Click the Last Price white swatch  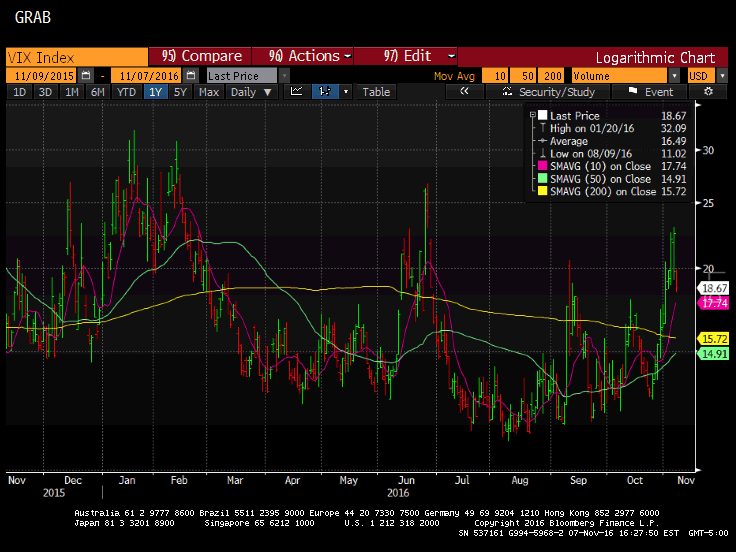tap(543, 115)
